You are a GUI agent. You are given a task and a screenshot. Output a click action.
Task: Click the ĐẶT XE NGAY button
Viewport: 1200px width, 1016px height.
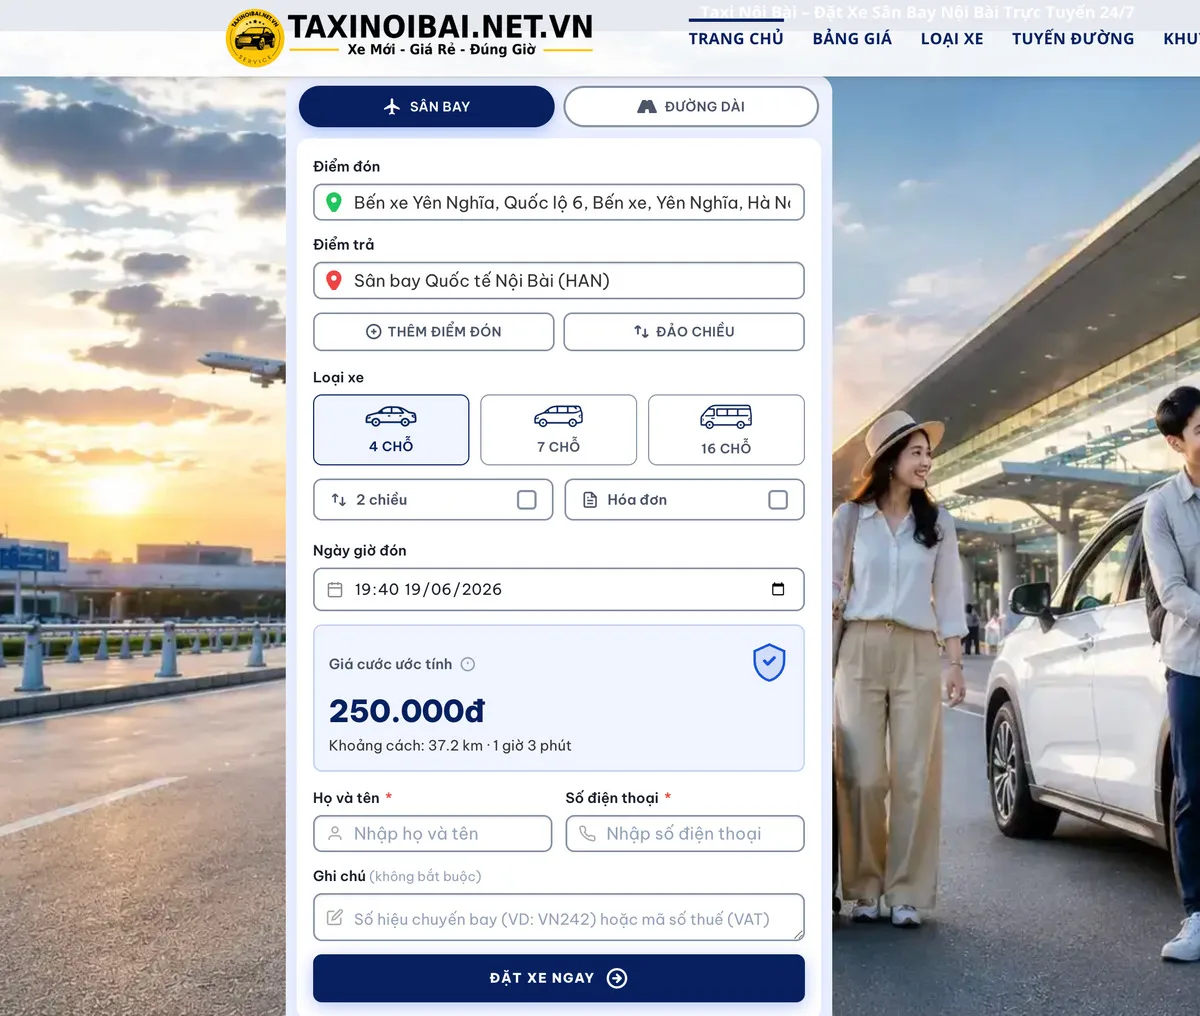[559, 978]
